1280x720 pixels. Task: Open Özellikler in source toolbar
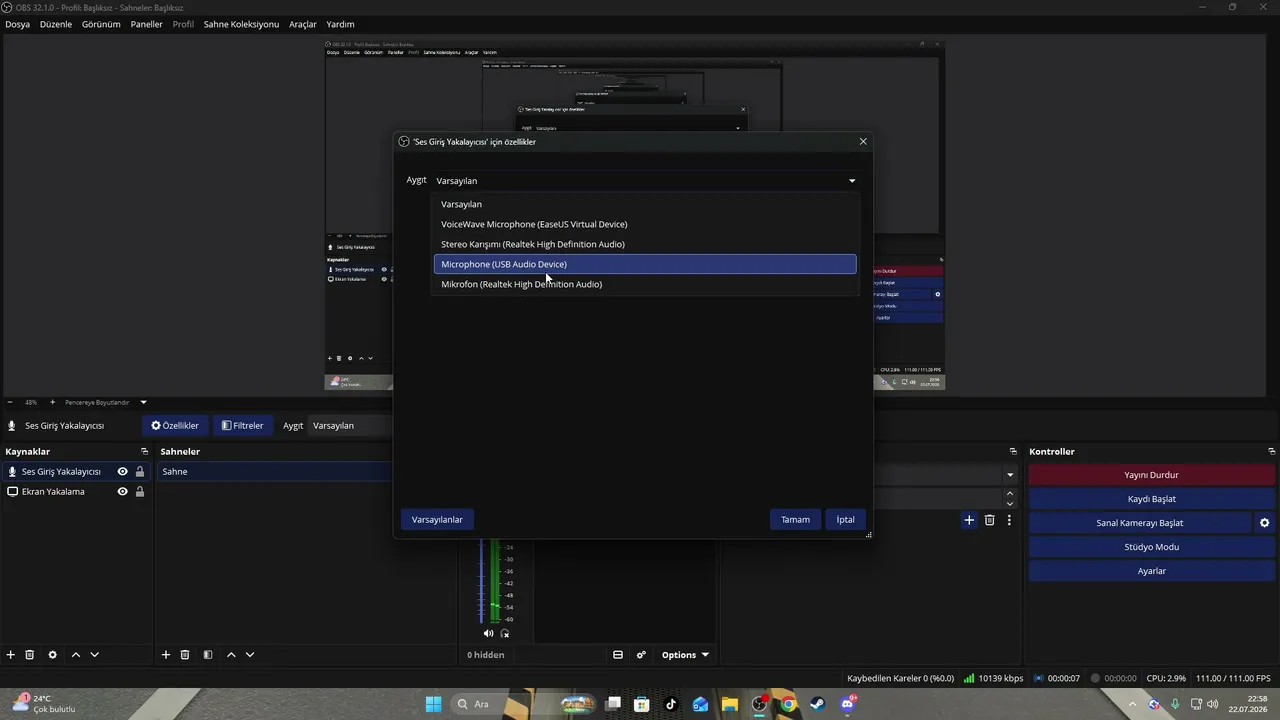coord(175,426)
